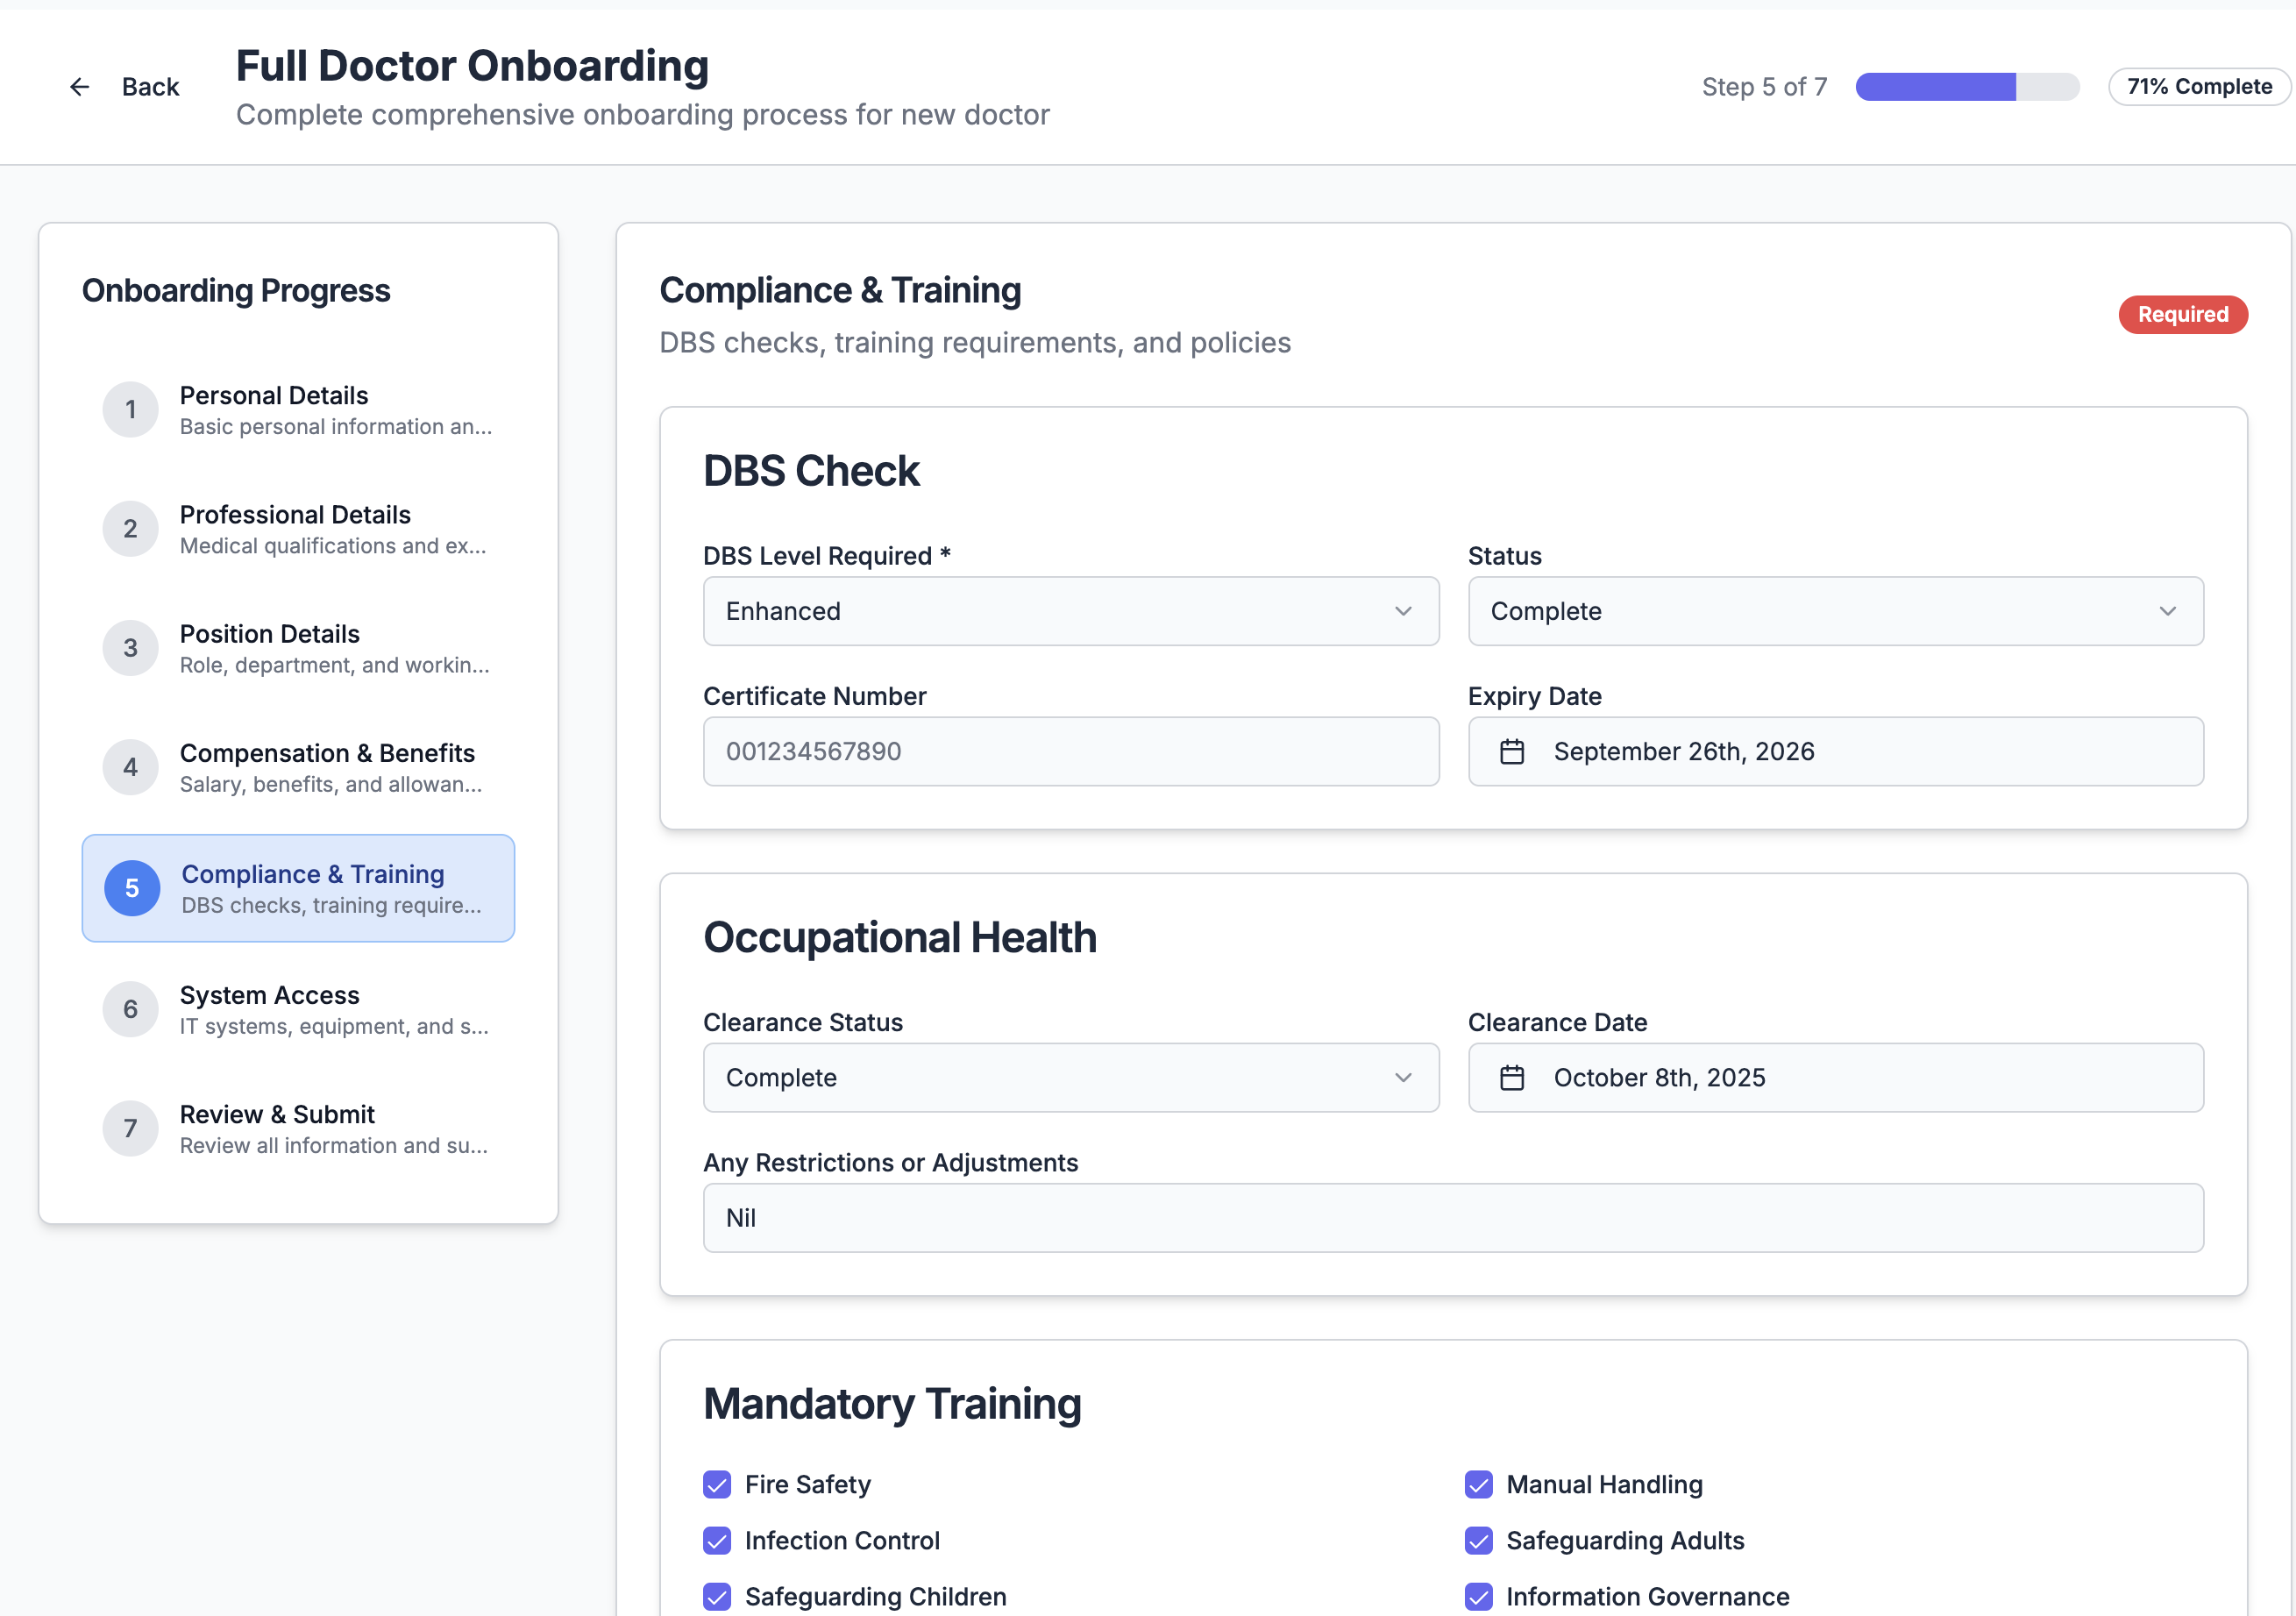Click the back arrow icon

(79, 87)
